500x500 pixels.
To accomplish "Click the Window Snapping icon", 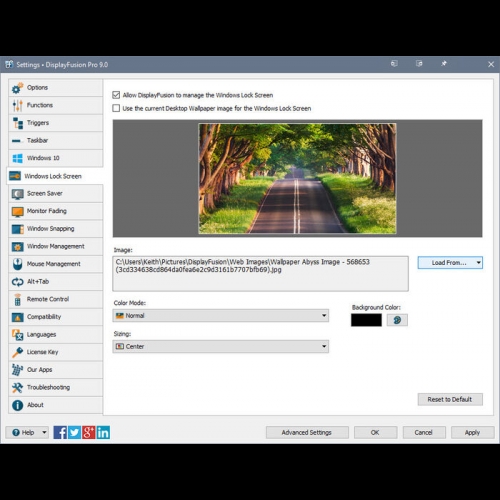I will [x=17, y=229].
